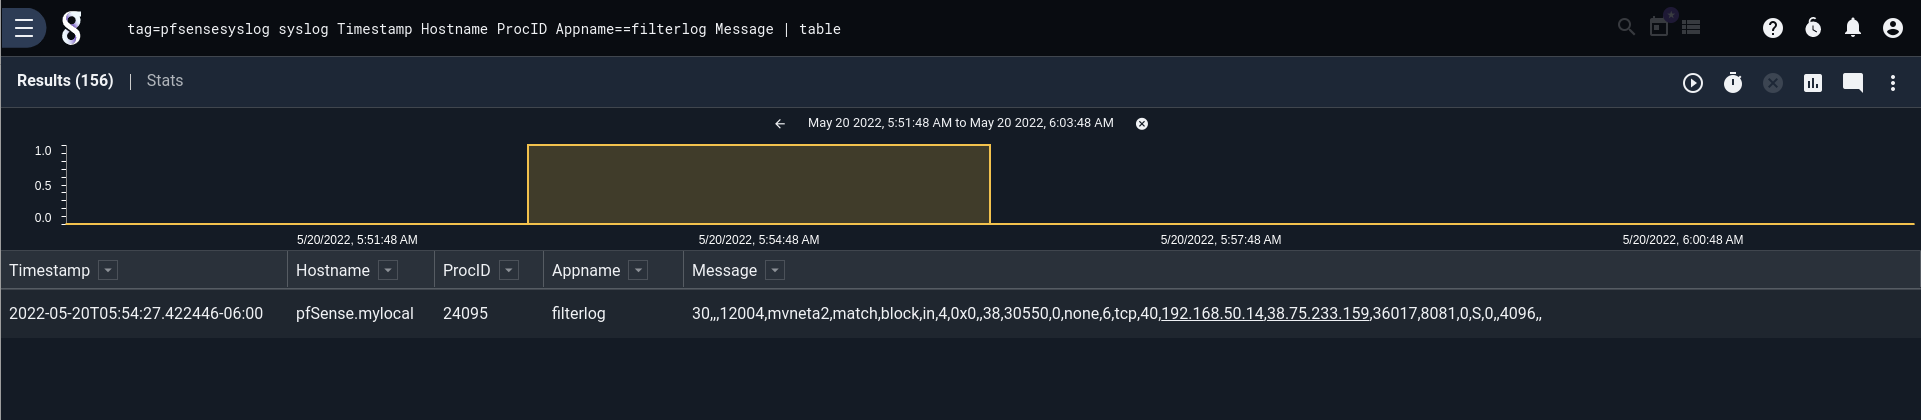Image resolution: width=1921 pixels, height=420 pixels.
Task: Open the help question mark icon
Action: tap(1773, 28)
